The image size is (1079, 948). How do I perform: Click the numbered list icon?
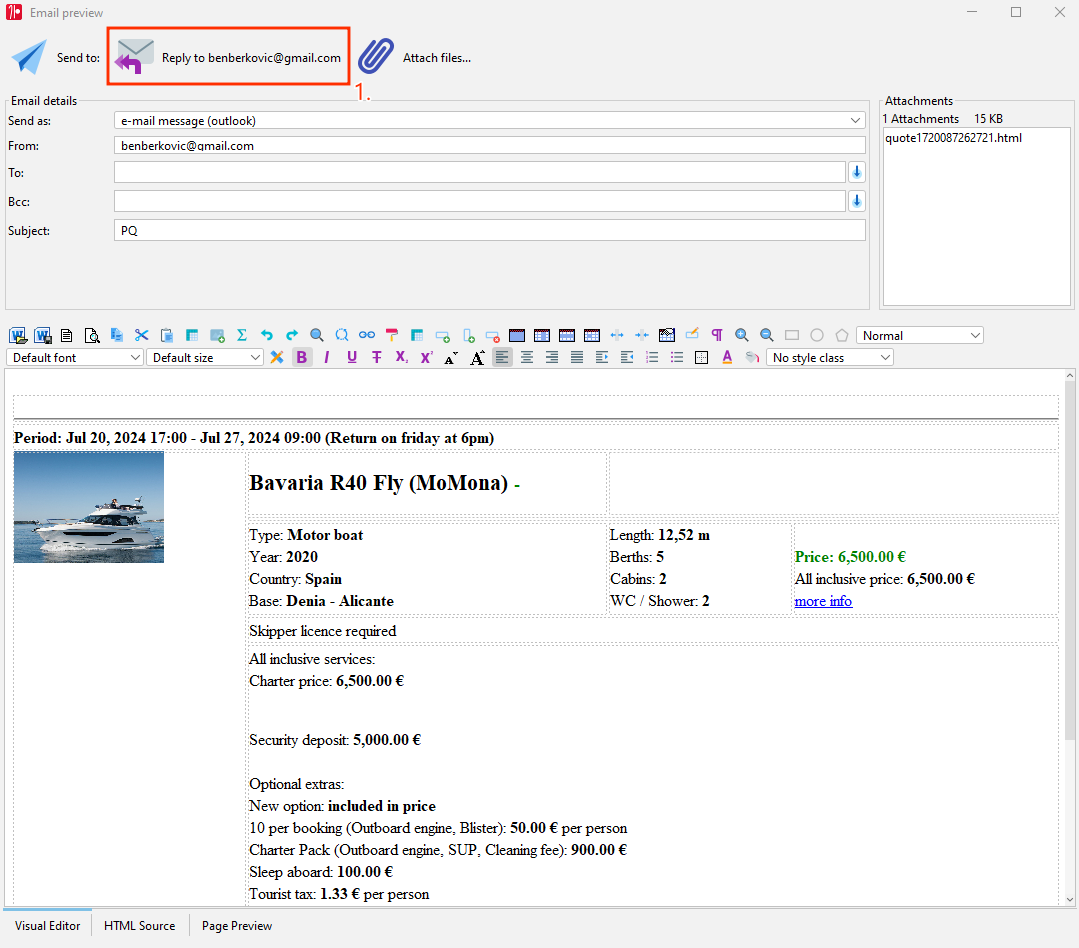click(x=652, y=357)
